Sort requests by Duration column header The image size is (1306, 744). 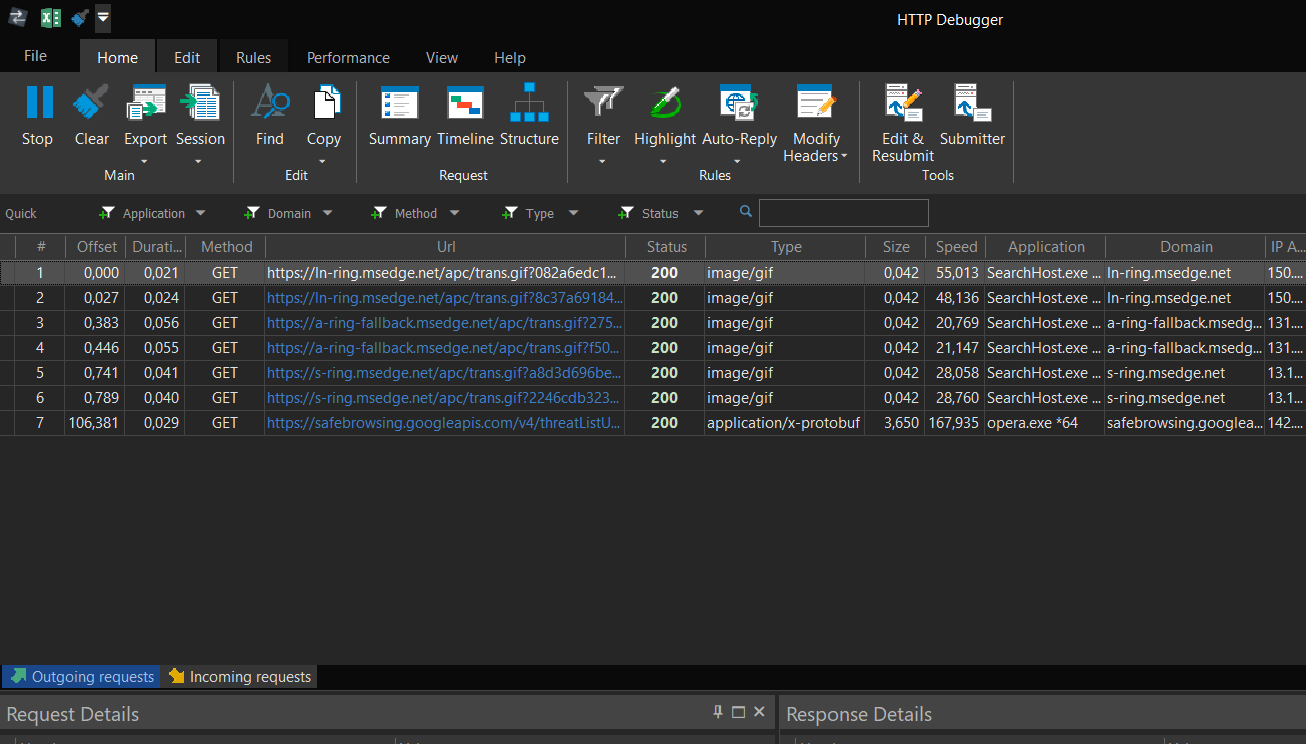157,247
